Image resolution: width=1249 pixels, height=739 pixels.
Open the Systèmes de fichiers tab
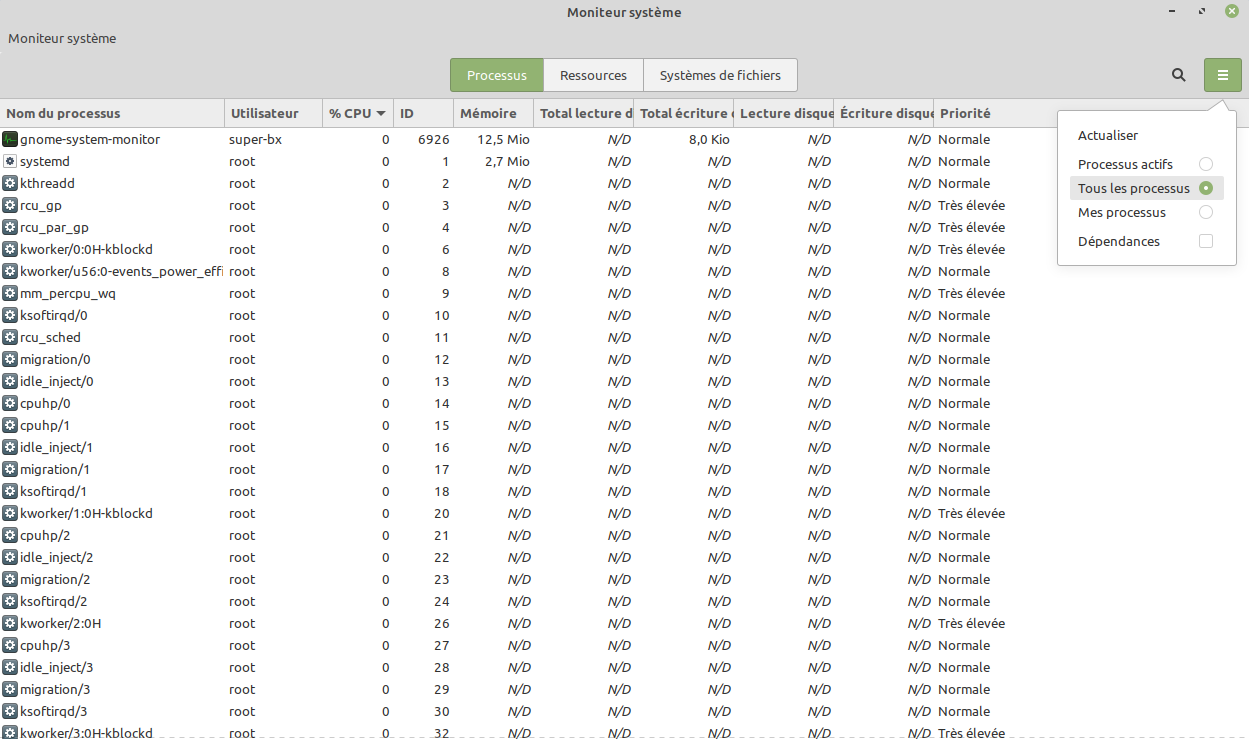(x=720, y=75)
